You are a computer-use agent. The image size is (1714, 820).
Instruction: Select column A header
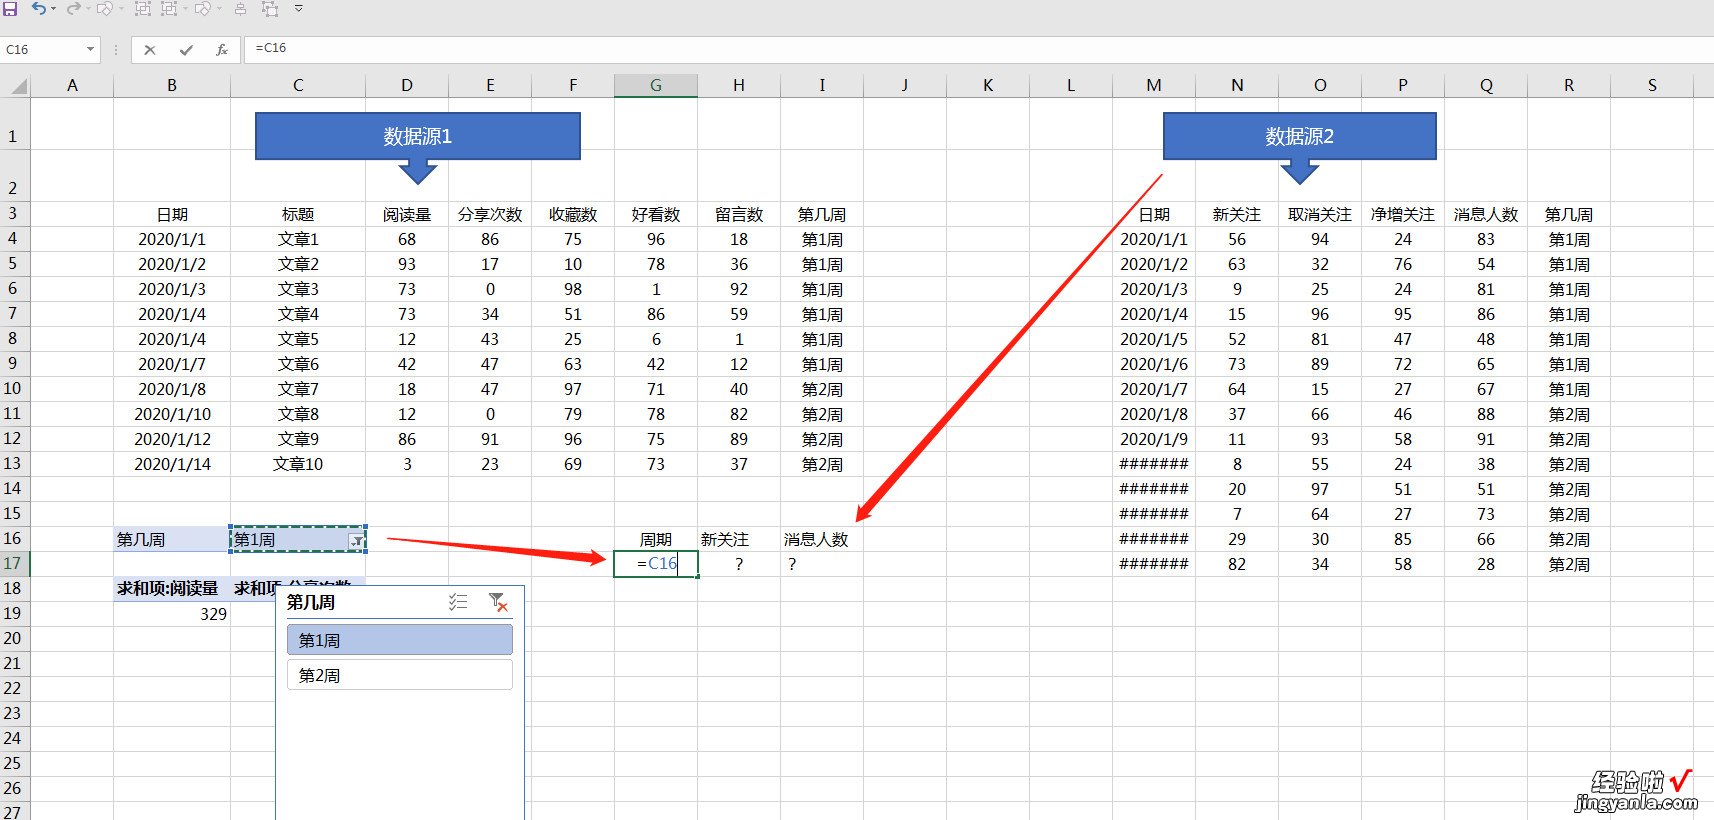pyautogui.click(x=72, y=86)
